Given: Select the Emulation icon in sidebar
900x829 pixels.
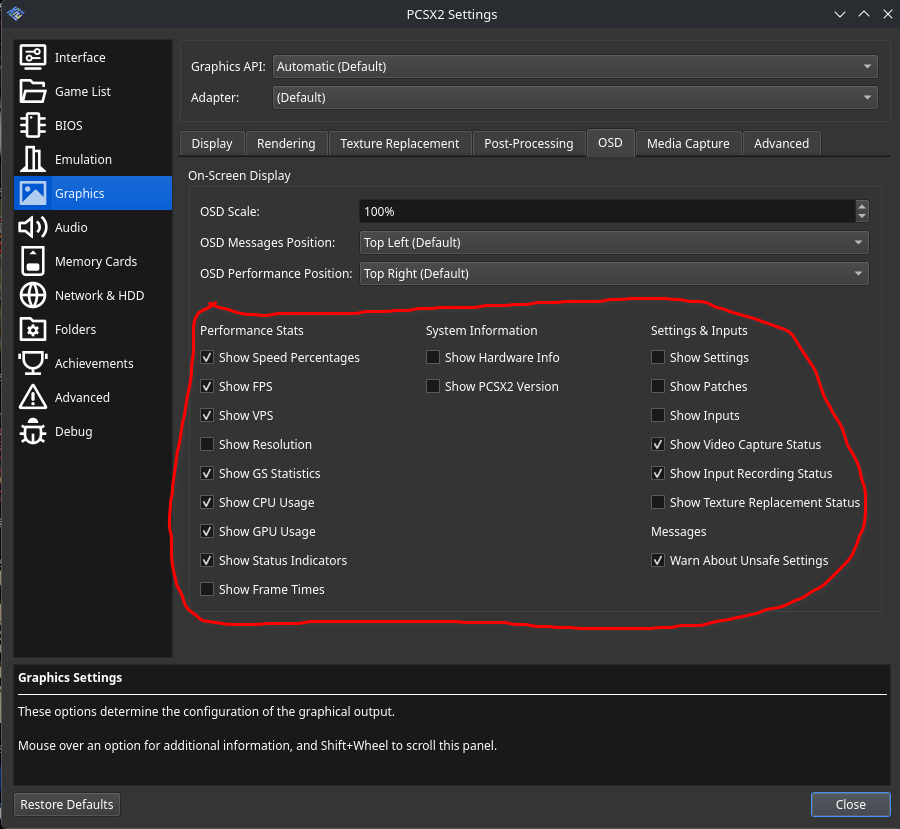Looking at the screenshot, I should 33,159.
